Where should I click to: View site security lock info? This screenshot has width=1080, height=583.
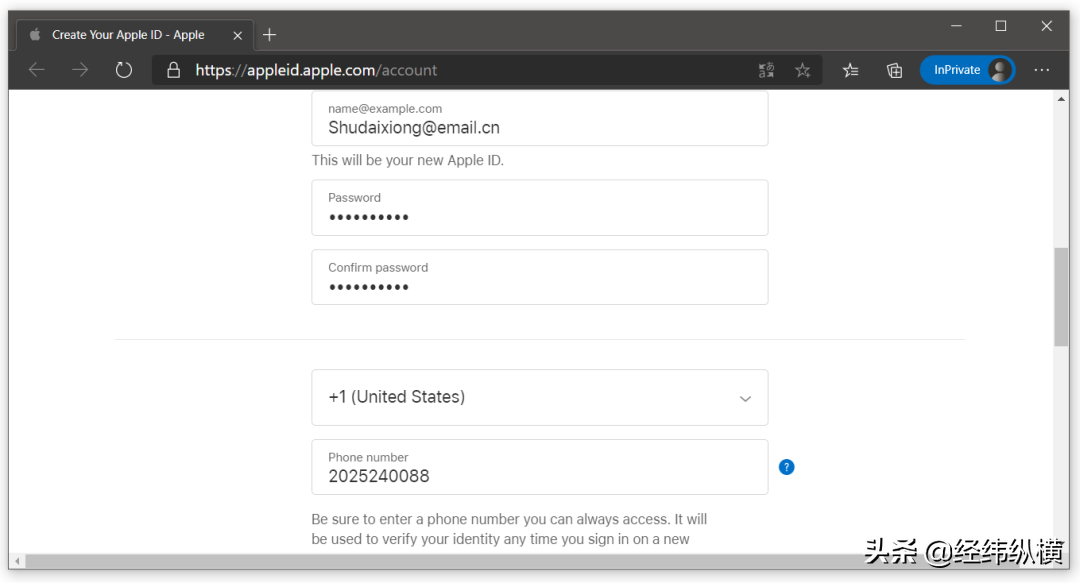174,70
